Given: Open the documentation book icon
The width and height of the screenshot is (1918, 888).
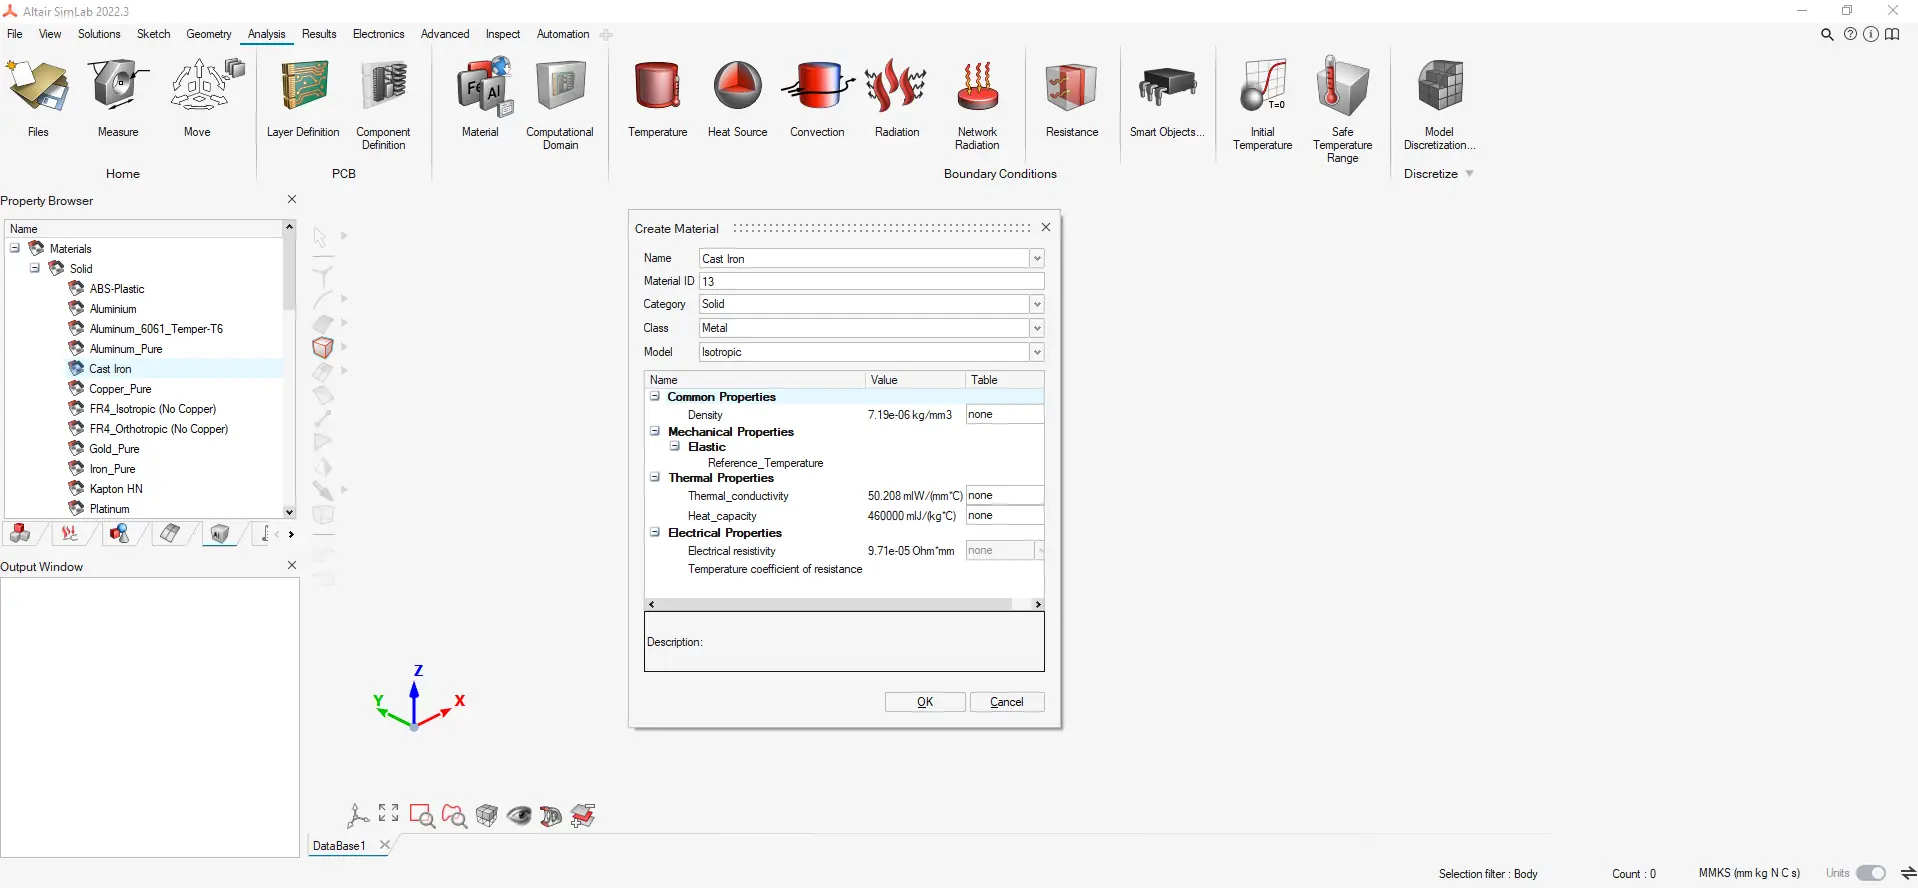Looking at the screenshot, I should coord(1892,34).
